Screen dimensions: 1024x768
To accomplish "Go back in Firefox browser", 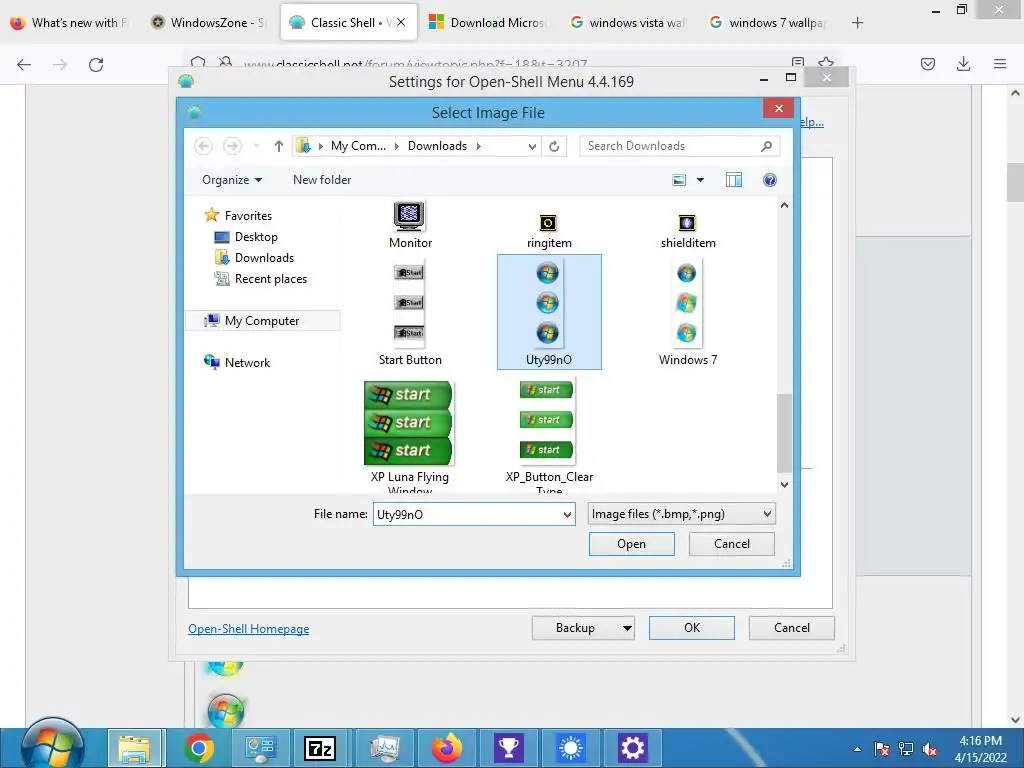I will coord(24,64).
